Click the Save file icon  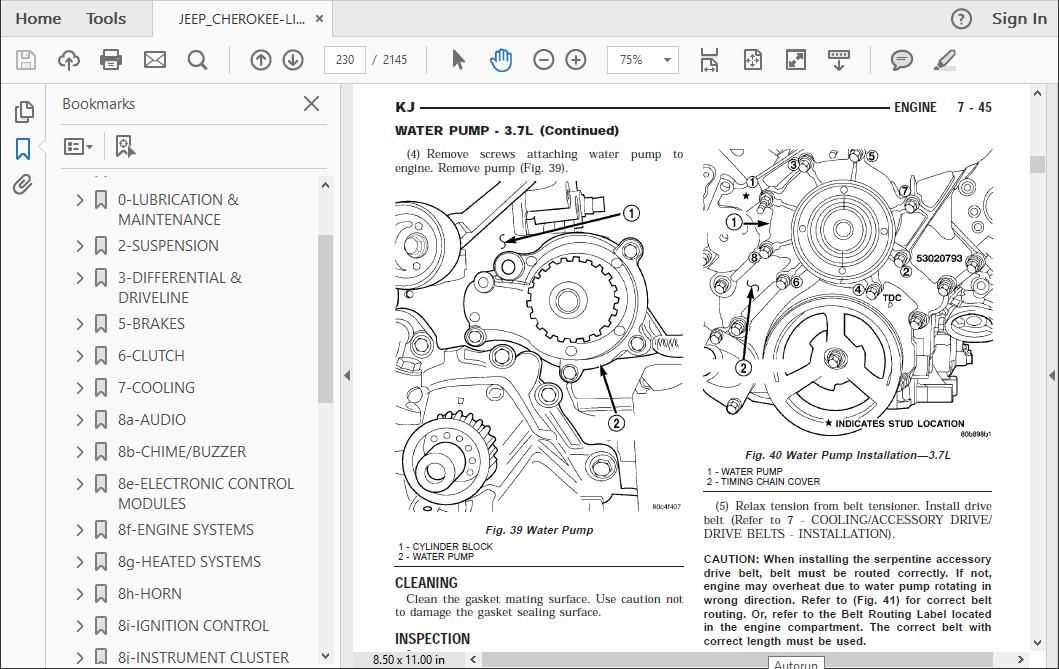click(x=26, y=60)
